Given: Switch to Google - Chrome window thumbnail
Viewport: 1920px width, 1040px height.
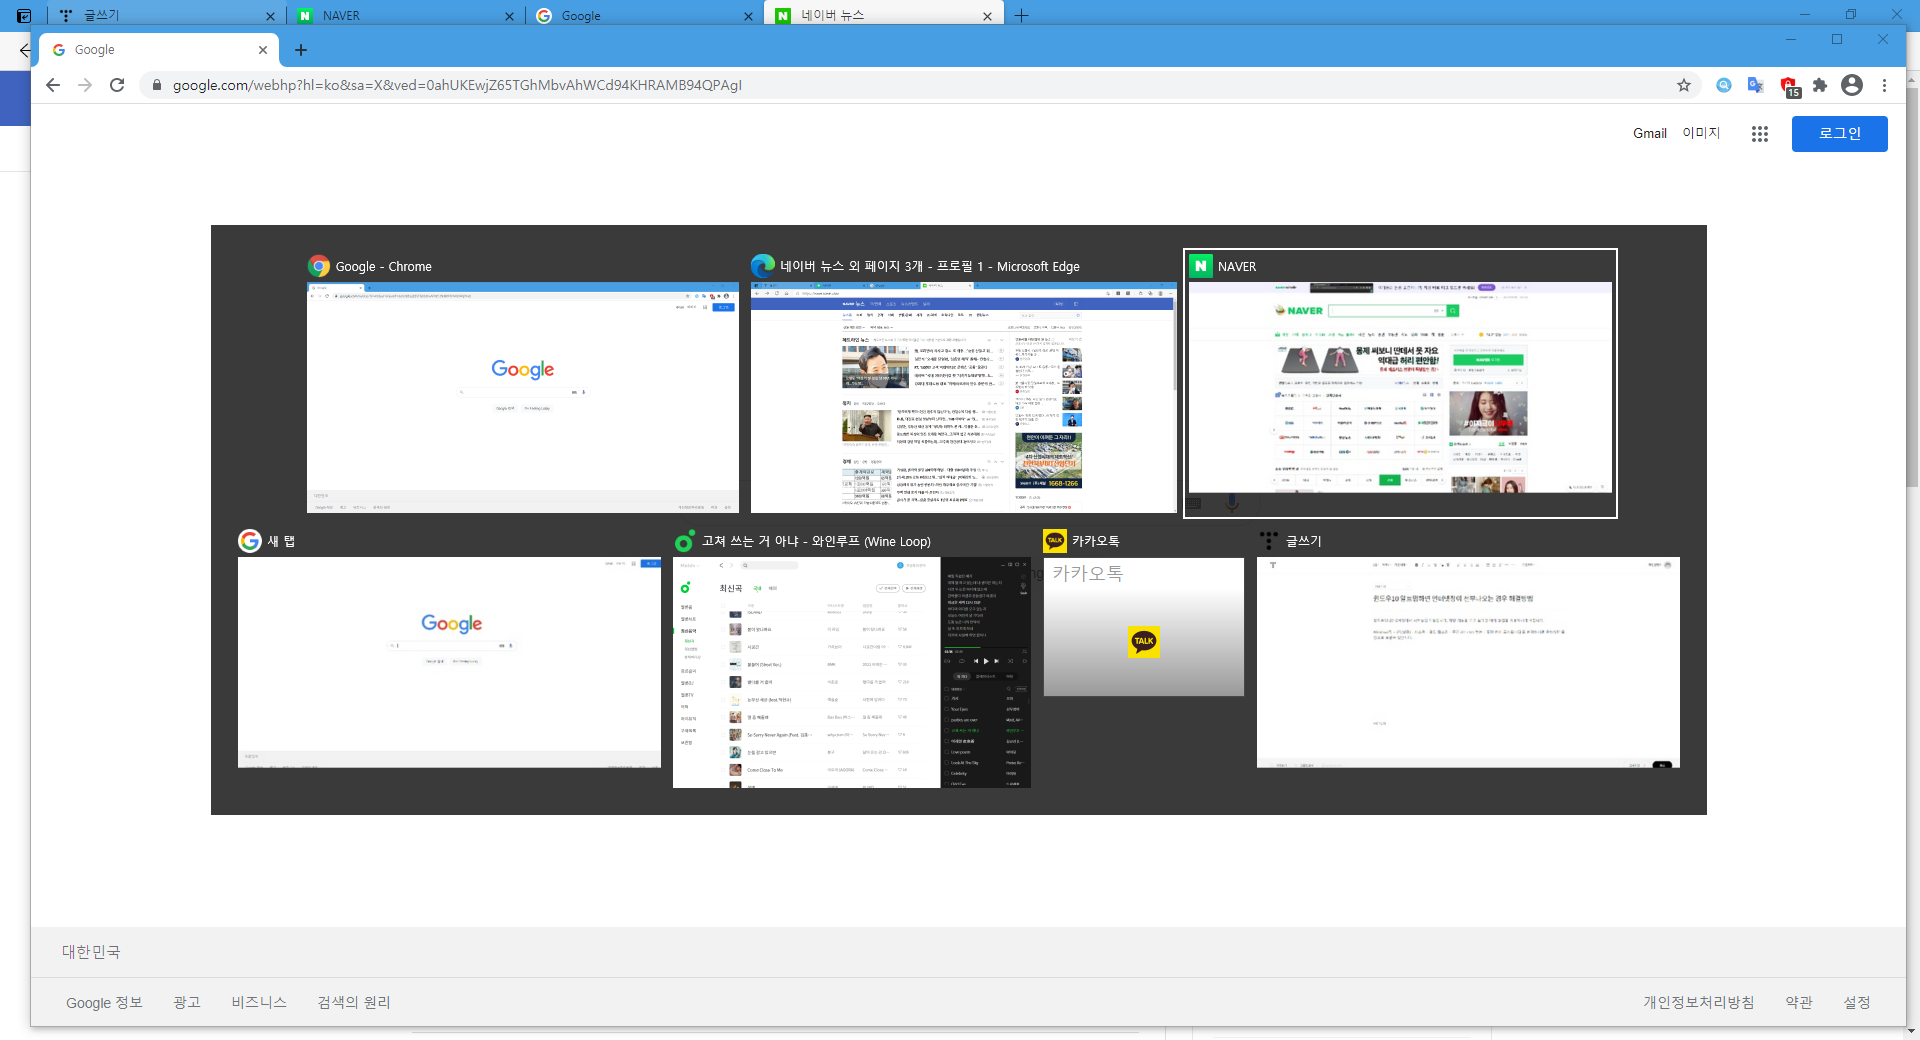Looking at the screenshot, I should 522,397.
